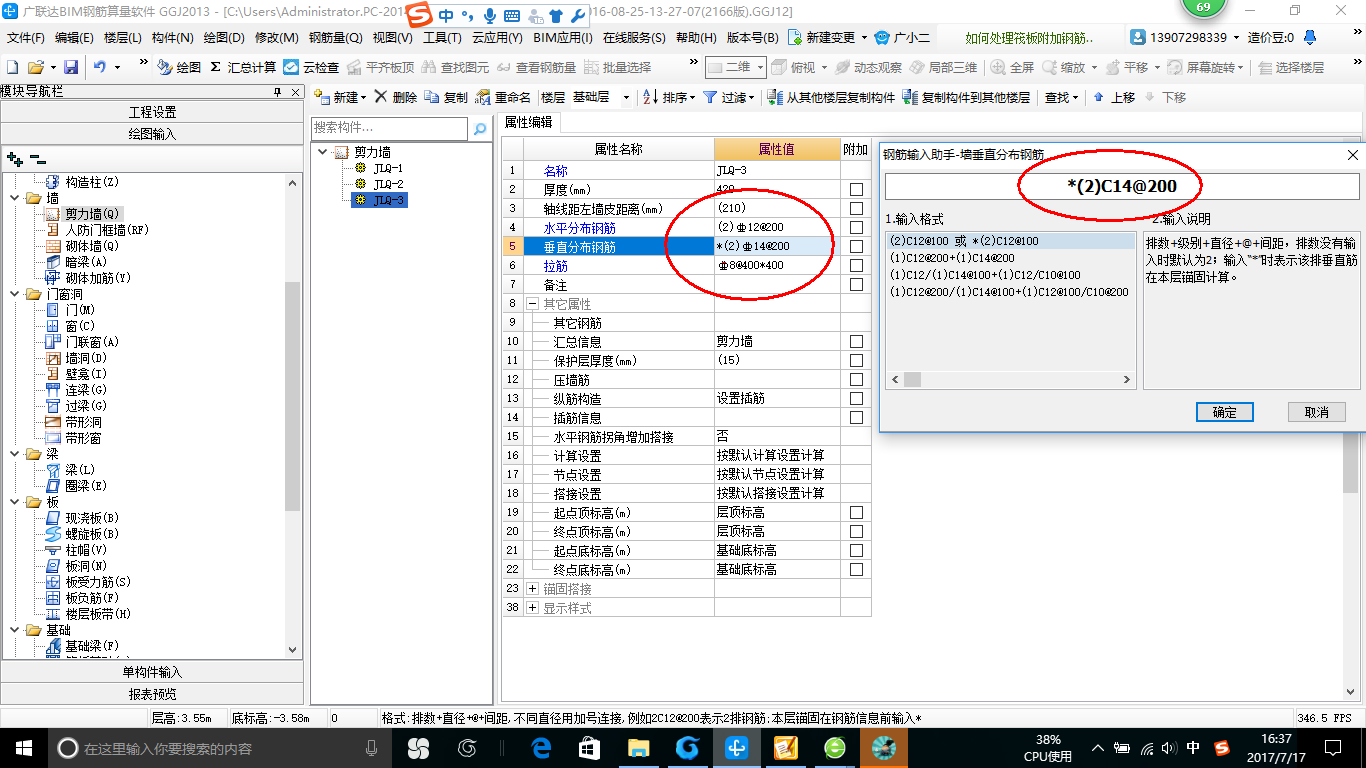Toggle 附加 checkbox for 汇总信息 row
Viewport: 1366px width, 768px height.
coord(856,342)
